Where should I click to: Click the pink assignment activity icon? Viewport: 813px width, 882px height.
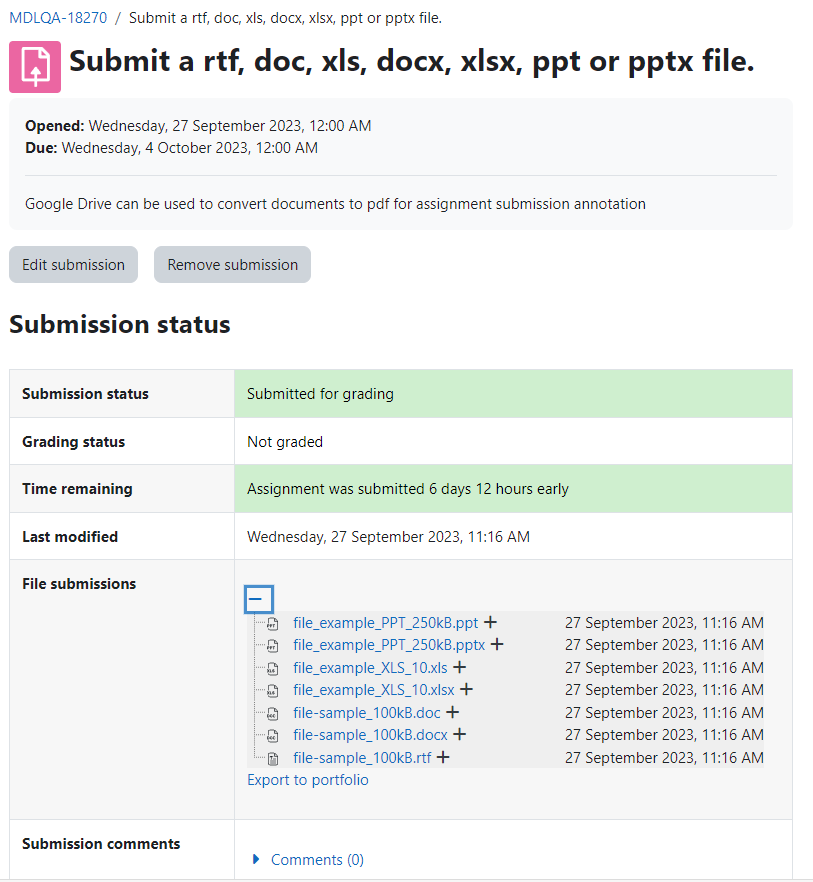(35, 66)
